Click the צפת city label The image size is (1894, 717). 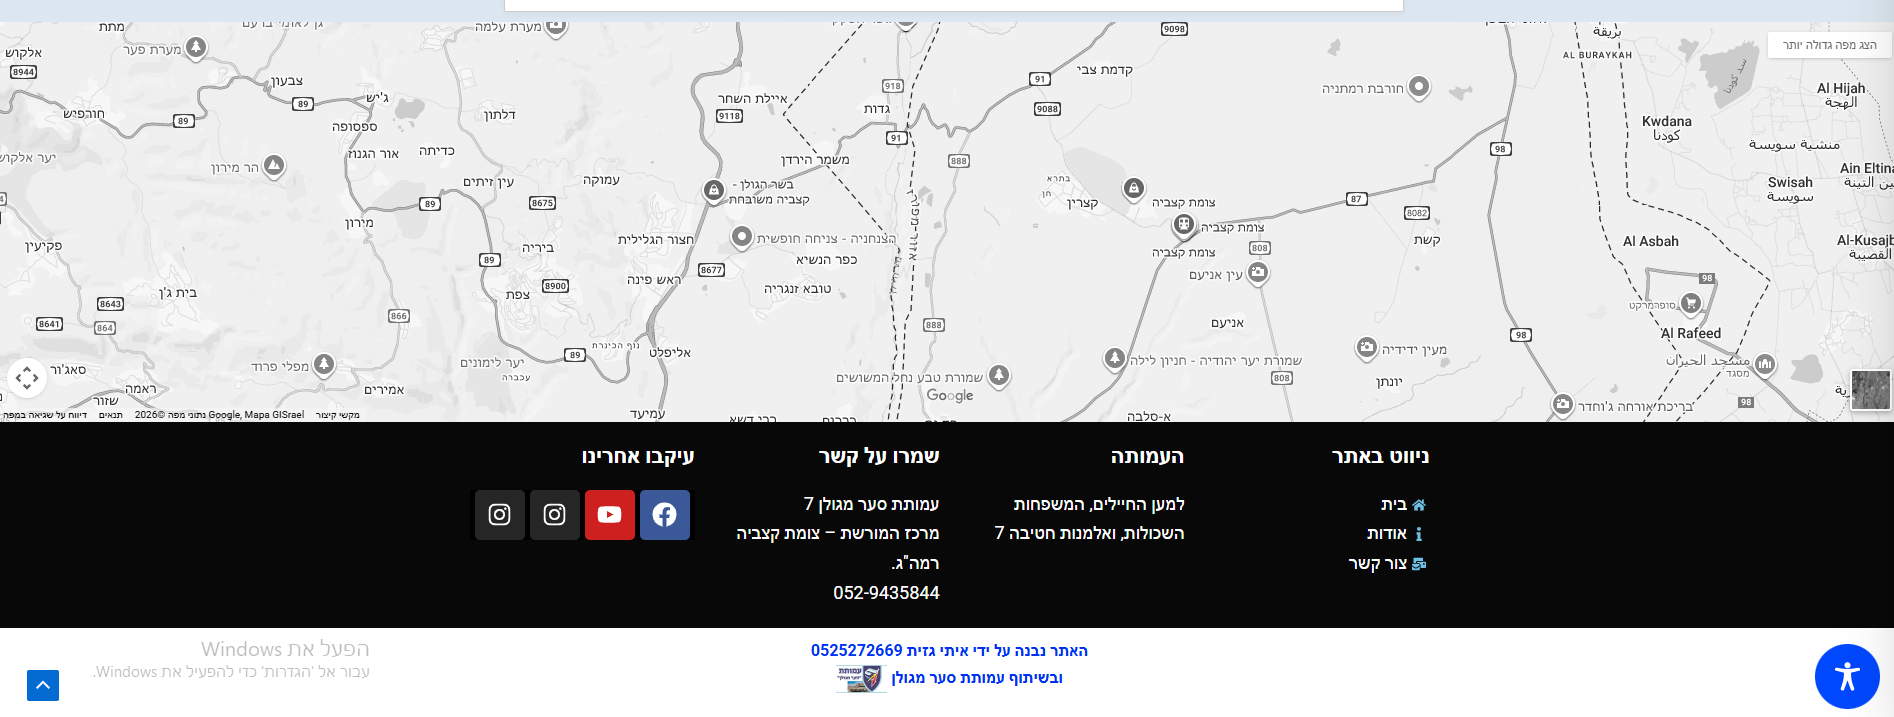pos(518,295)
